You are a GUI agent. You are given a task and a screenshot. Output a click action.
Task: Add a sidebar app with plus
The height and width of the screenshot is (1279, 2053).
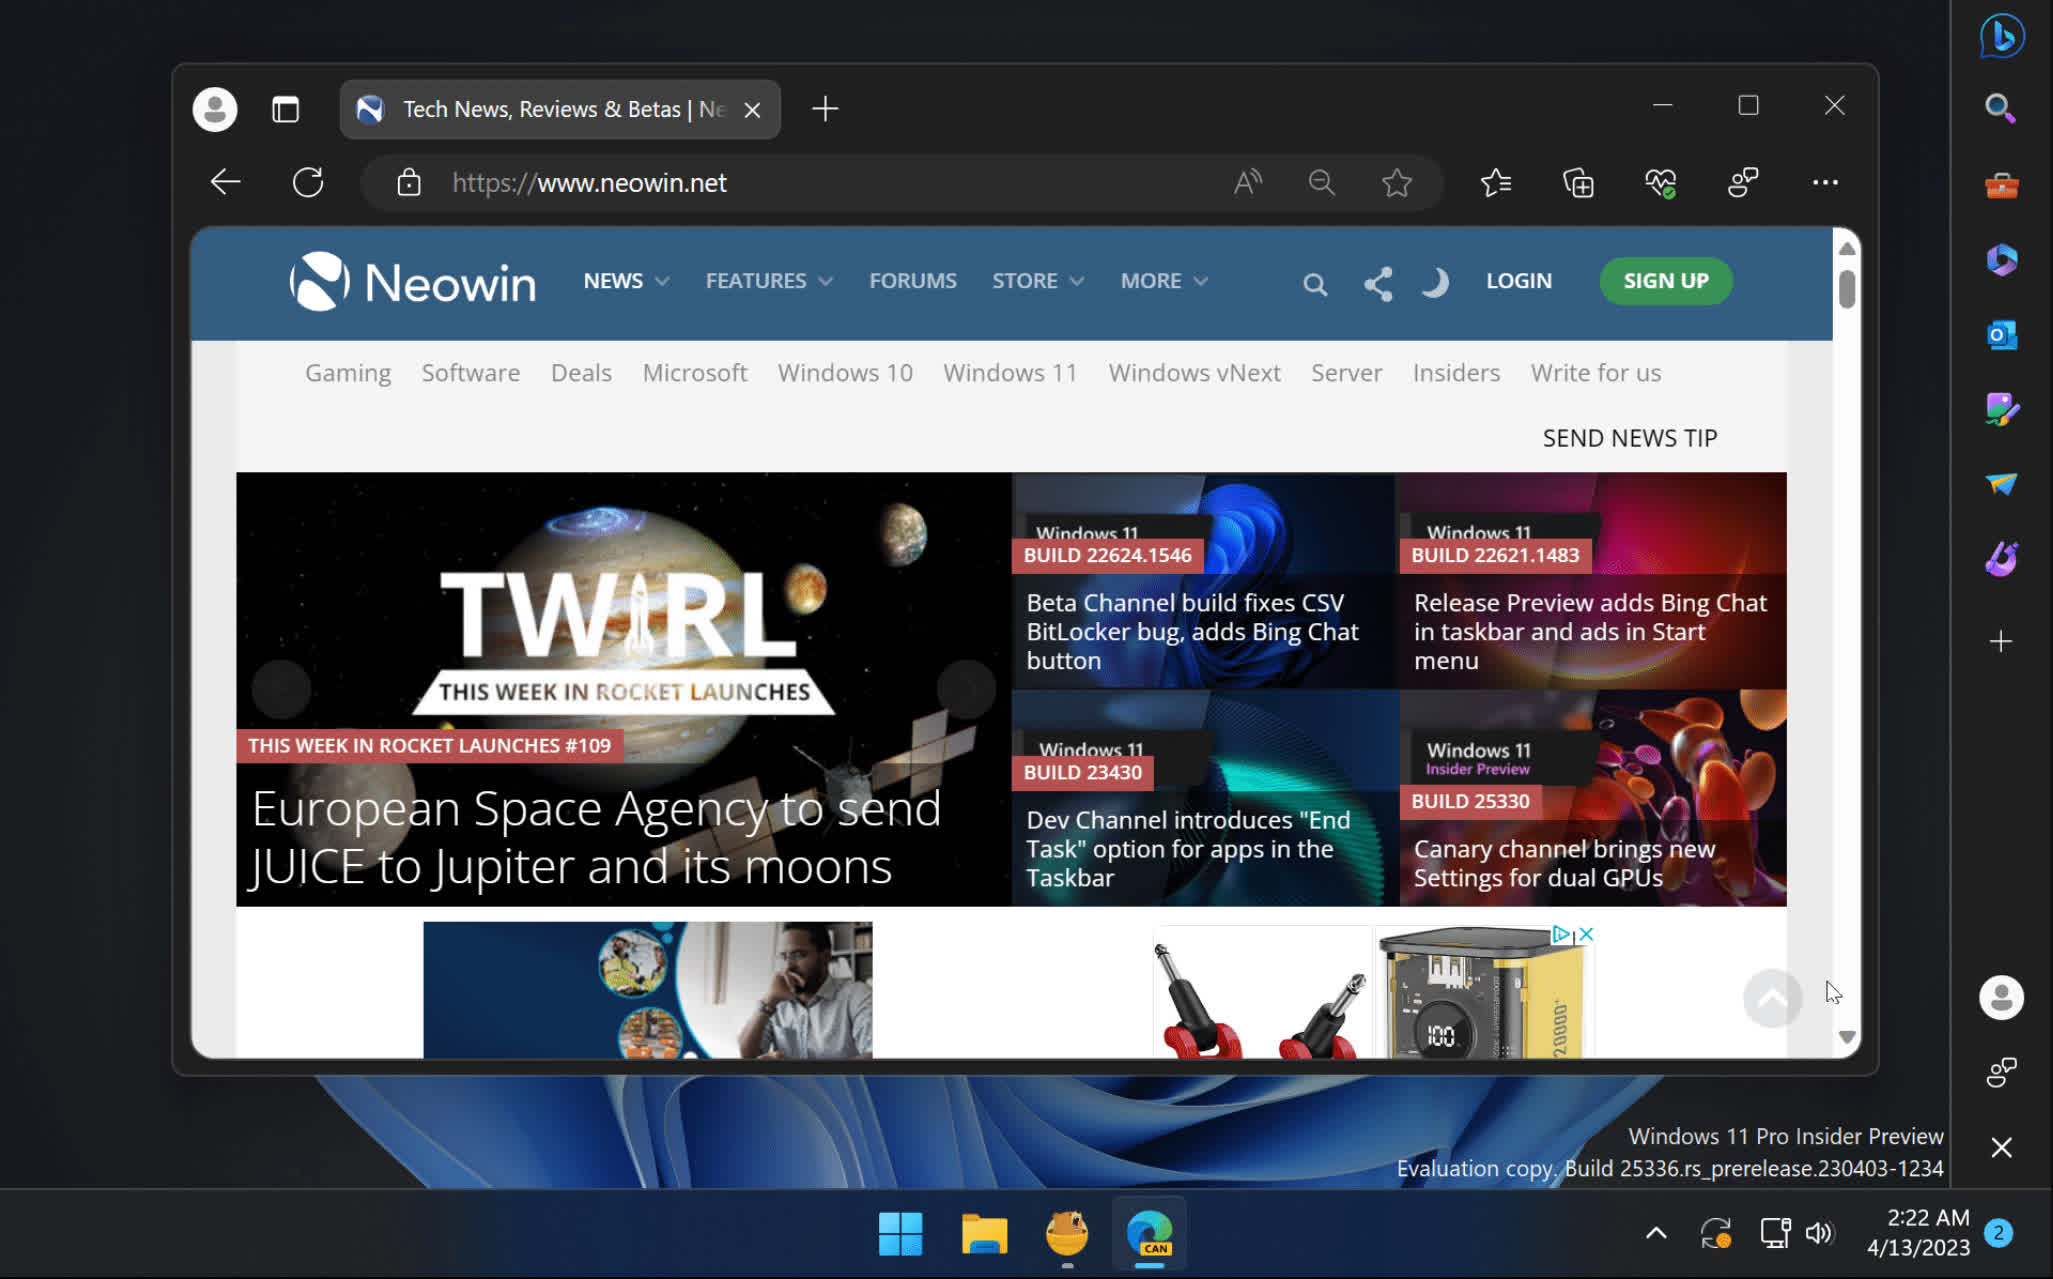pyautogui.click(x=2001, y=641)
